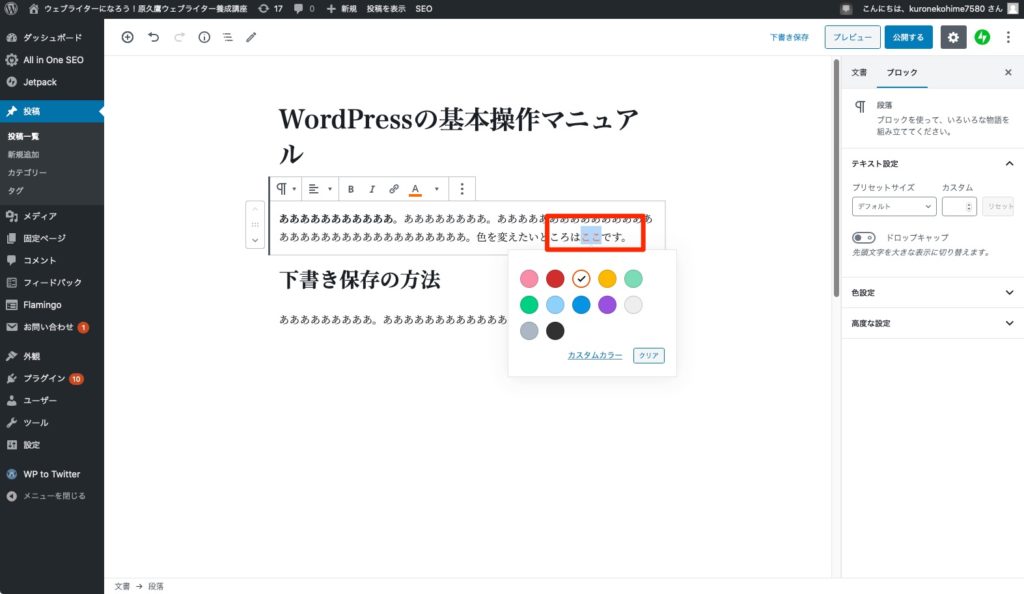This screenshot has width=1024, height=594.
Task: Open Dashboard in the sidebar menu
Action: tap(52, 38)
